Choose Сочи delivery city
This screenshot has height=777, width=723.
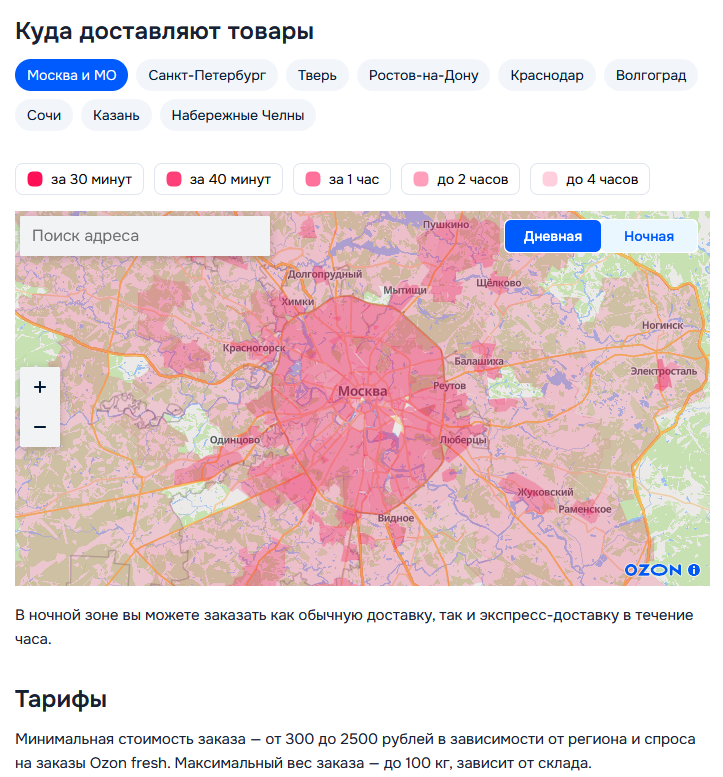[x=44, y=115]
